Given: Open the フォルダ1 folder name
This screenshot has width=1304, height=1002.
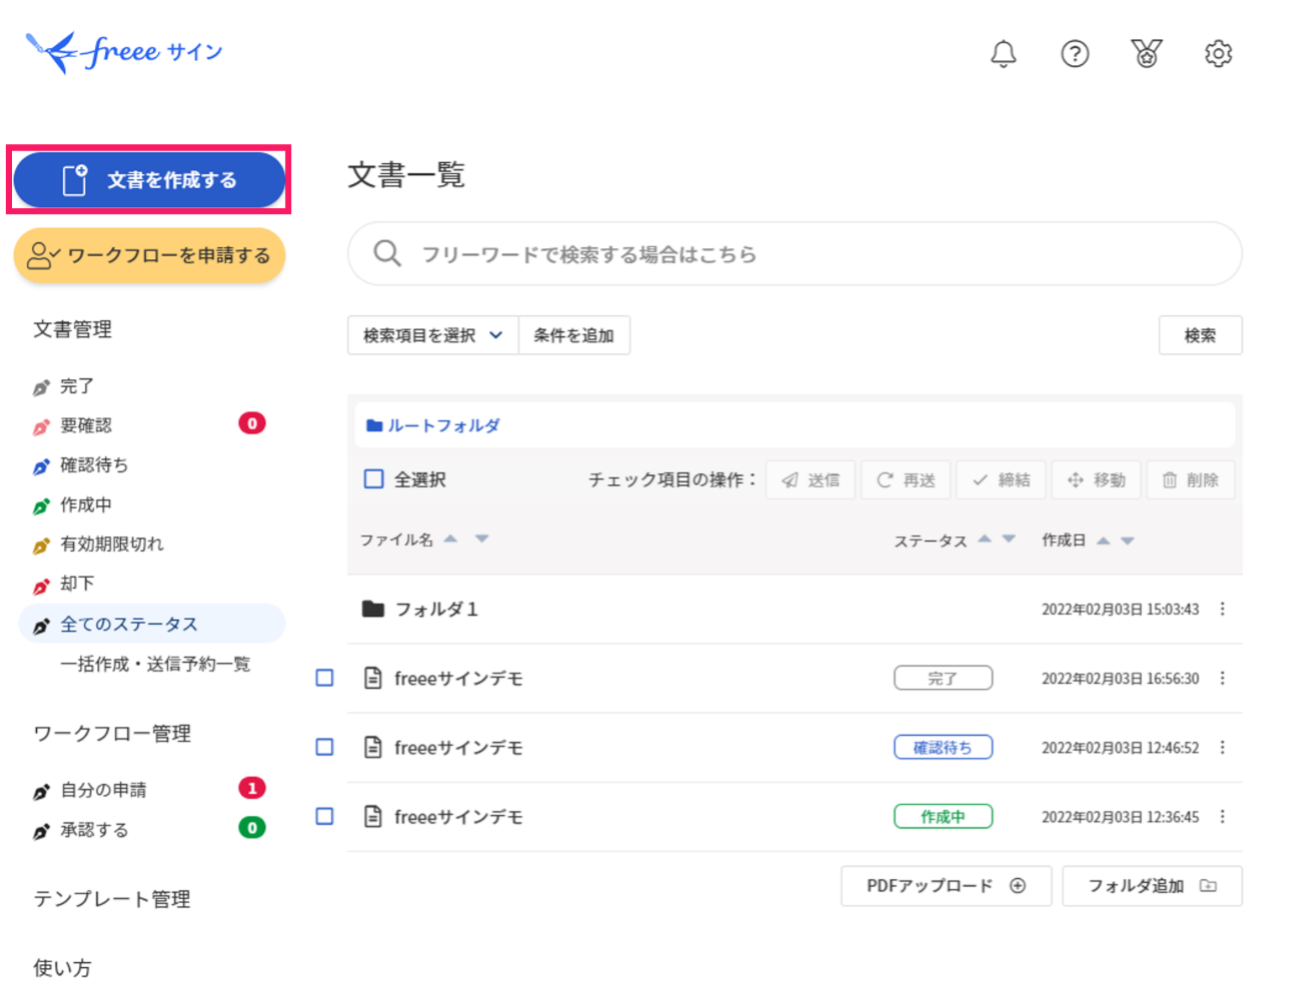Looking at the screenshot, I should (436, 609).
